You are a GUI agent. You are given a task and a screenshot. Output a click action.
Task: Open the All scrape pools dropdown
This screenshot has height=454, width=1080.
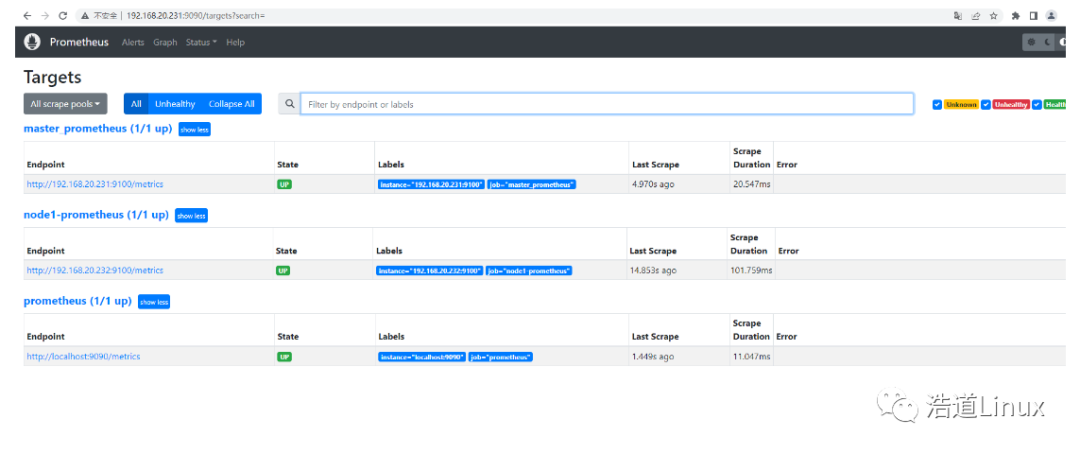tap(65, 104)
